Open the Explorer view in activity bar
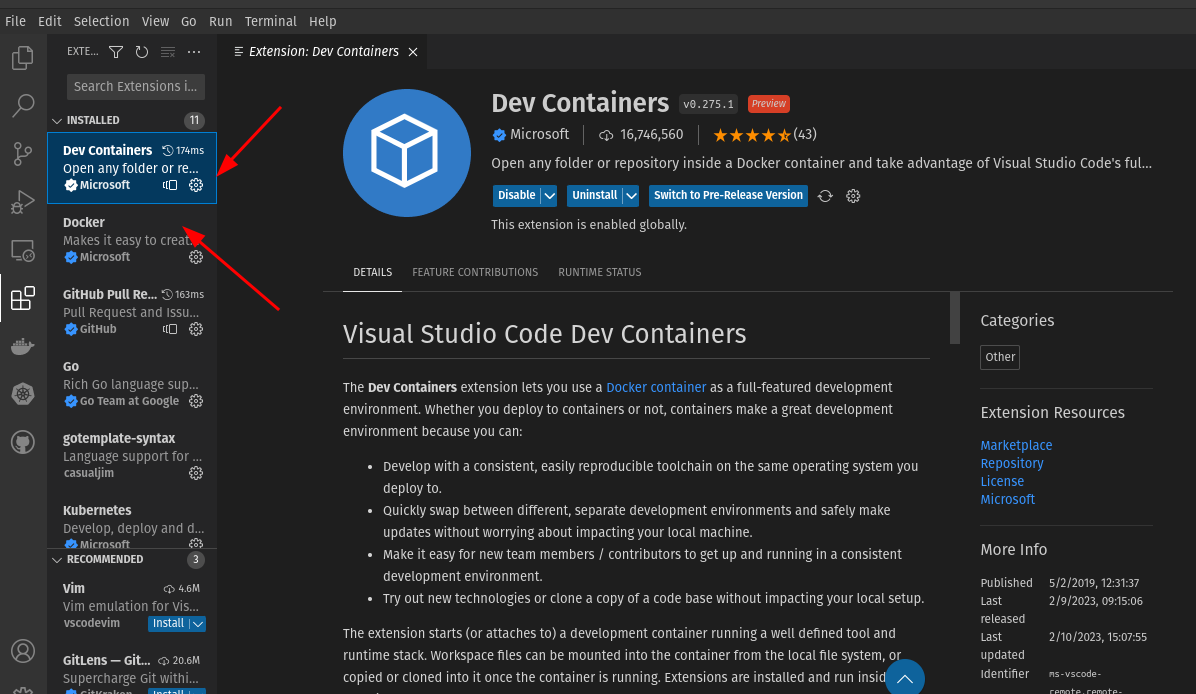This screenshot has width=1196, height=694. click(23, 58)
